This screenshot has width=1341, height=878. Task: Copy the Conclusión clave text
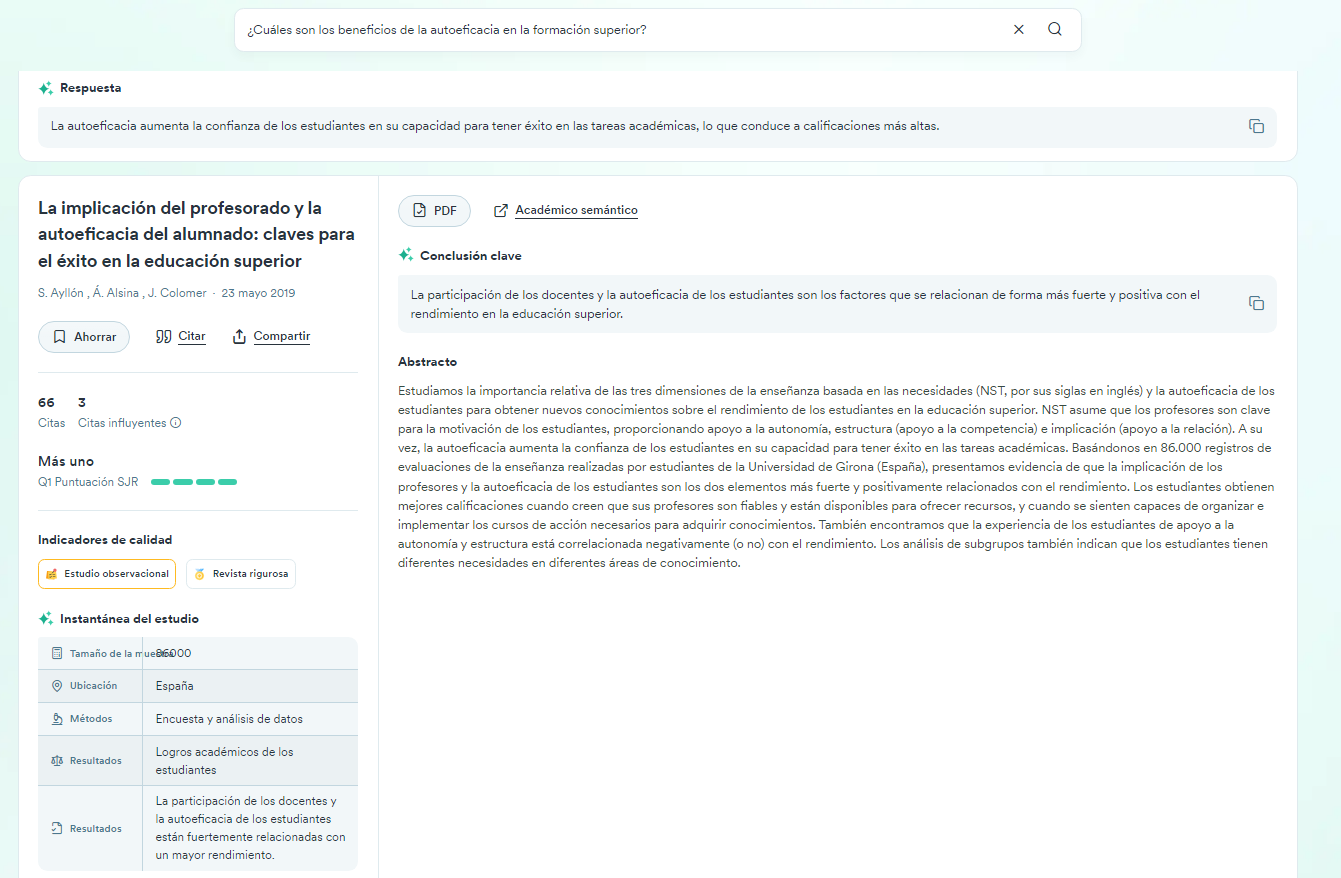tap(1256, 303)
